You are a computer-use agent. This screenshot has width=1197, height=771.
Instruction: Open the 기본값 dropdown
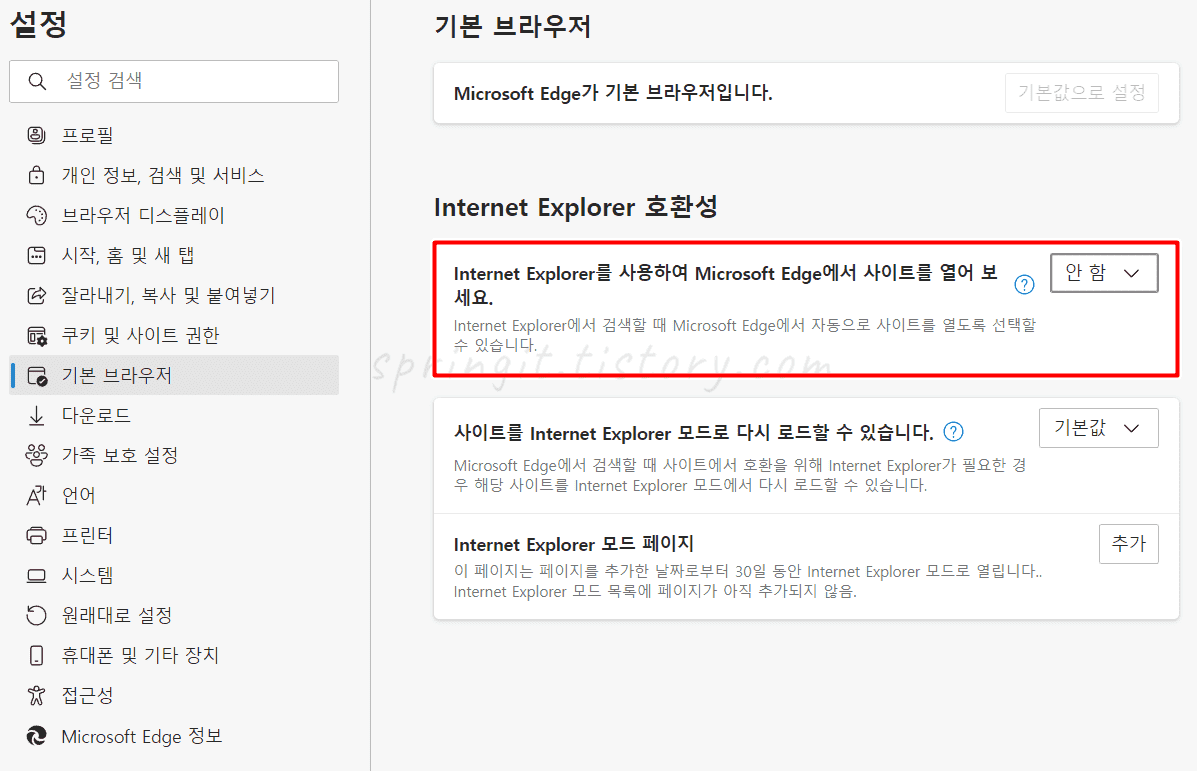1098,427
